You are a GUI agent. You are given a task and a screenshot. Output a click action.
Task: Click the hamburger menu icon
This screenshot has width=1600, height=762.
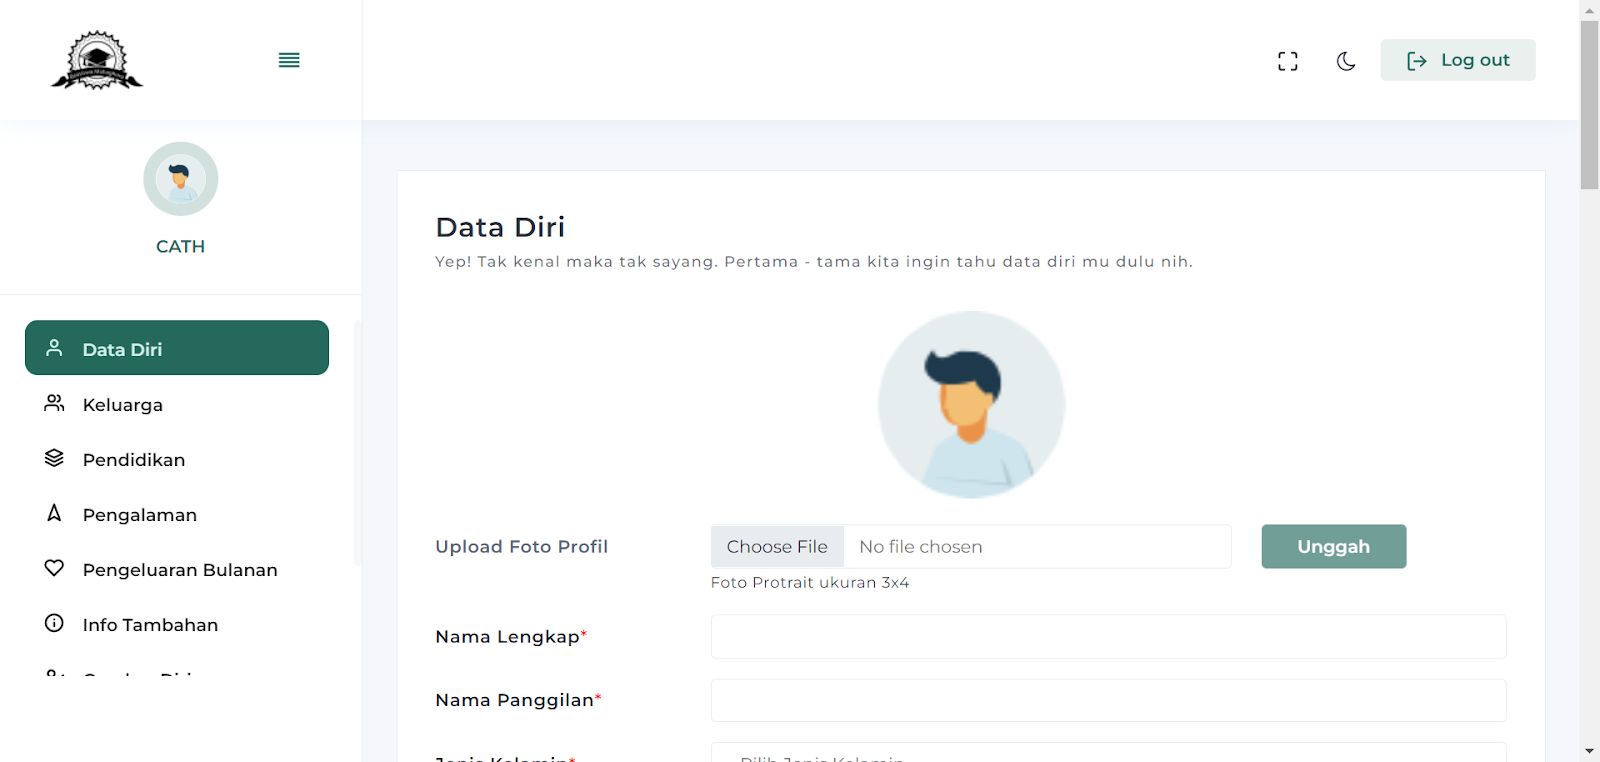(x=289, y=60)
